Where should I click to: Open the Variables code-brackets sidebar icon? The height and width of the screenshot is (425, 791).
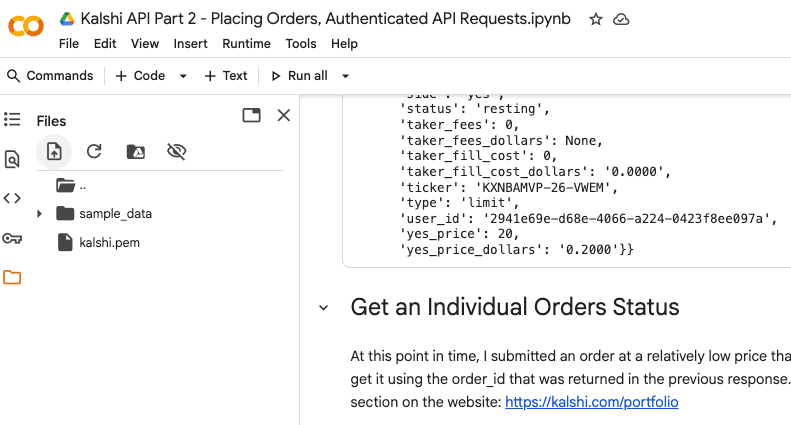(12, 198)
